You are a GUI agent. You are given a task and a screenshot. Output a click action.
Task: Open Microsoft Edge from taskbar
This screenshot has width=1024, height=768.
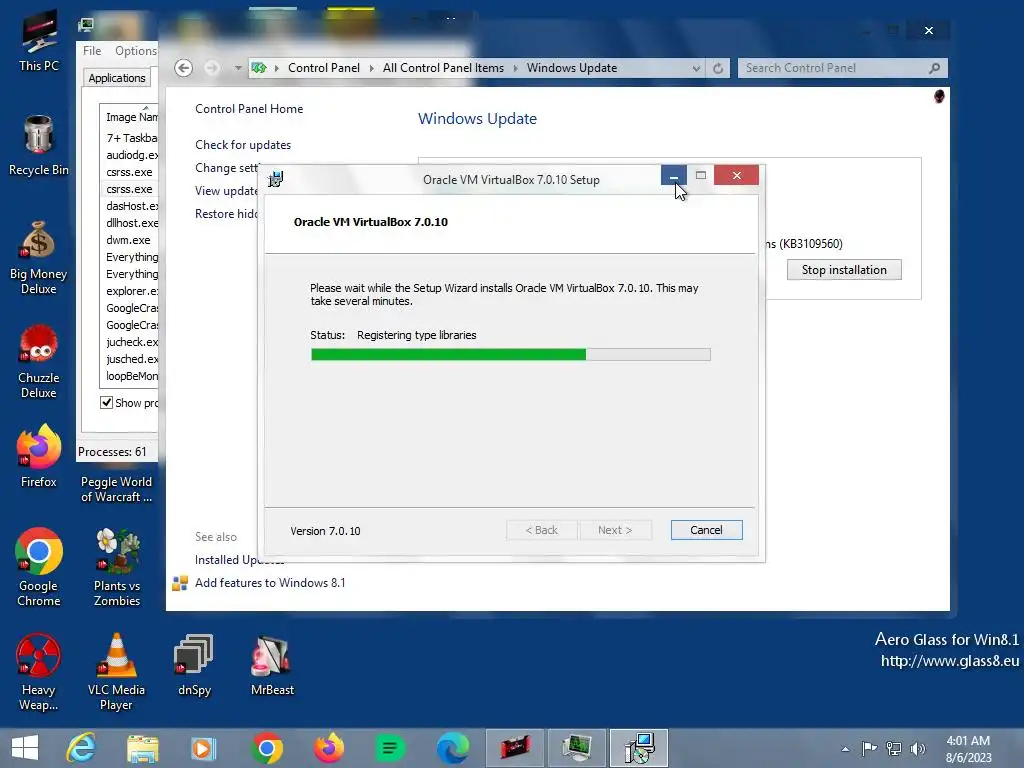click(452, 748)
